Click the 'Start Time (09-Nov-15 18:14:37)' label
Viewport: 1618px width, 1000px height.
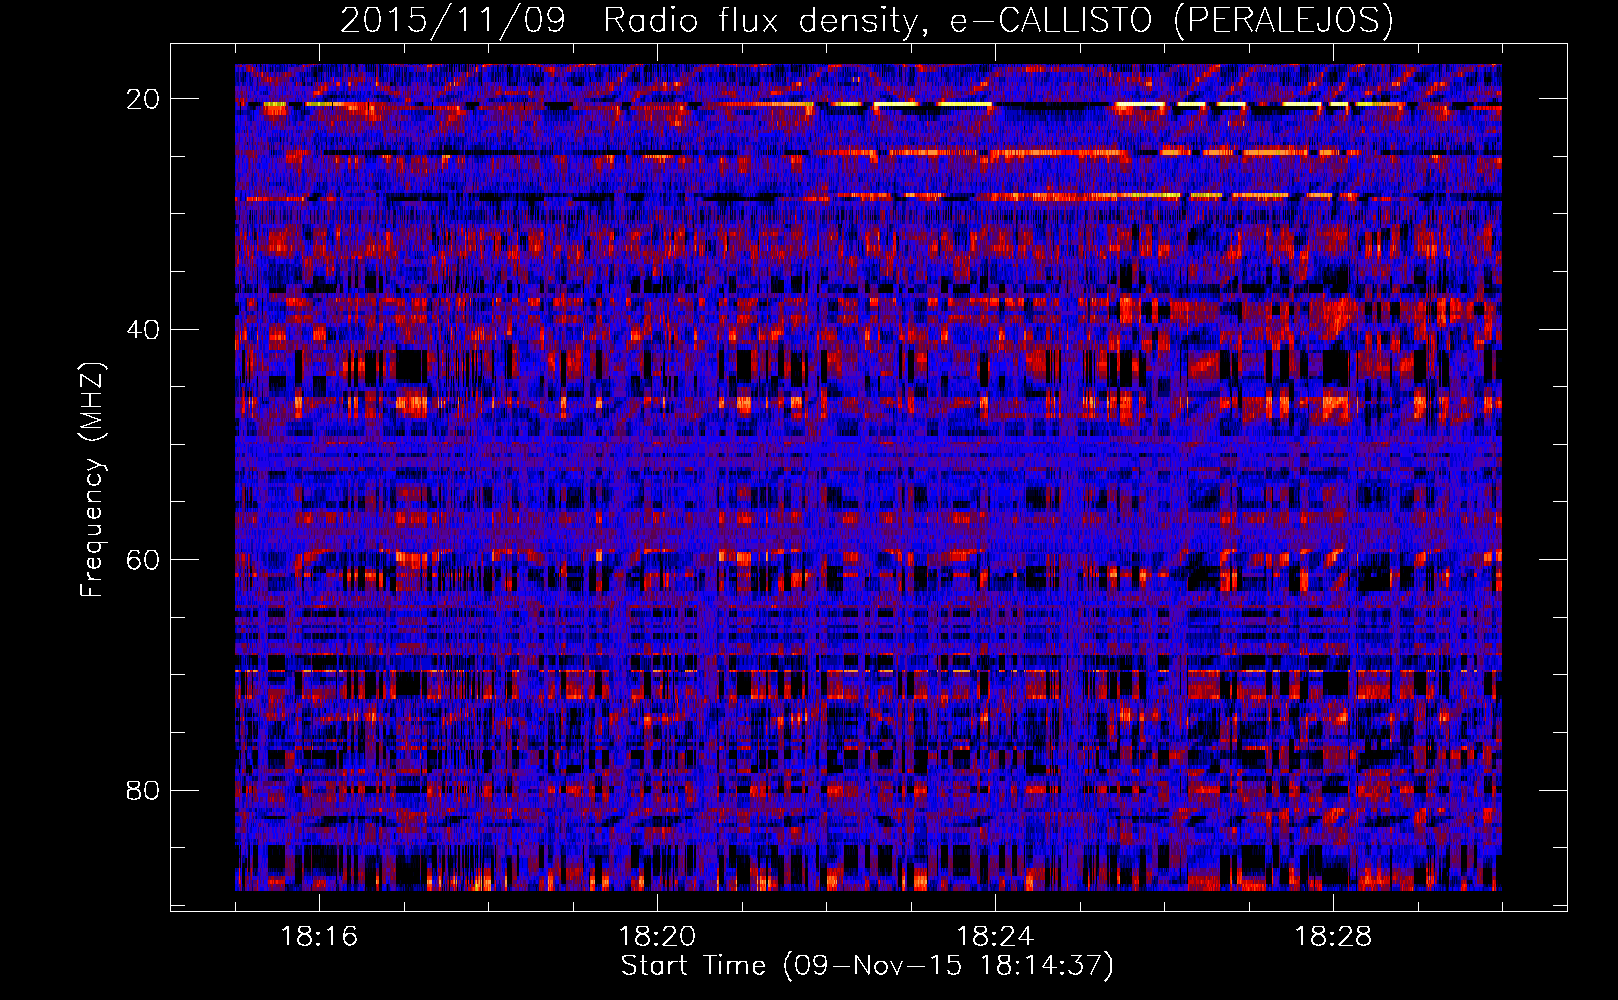(x=867, y=966)
